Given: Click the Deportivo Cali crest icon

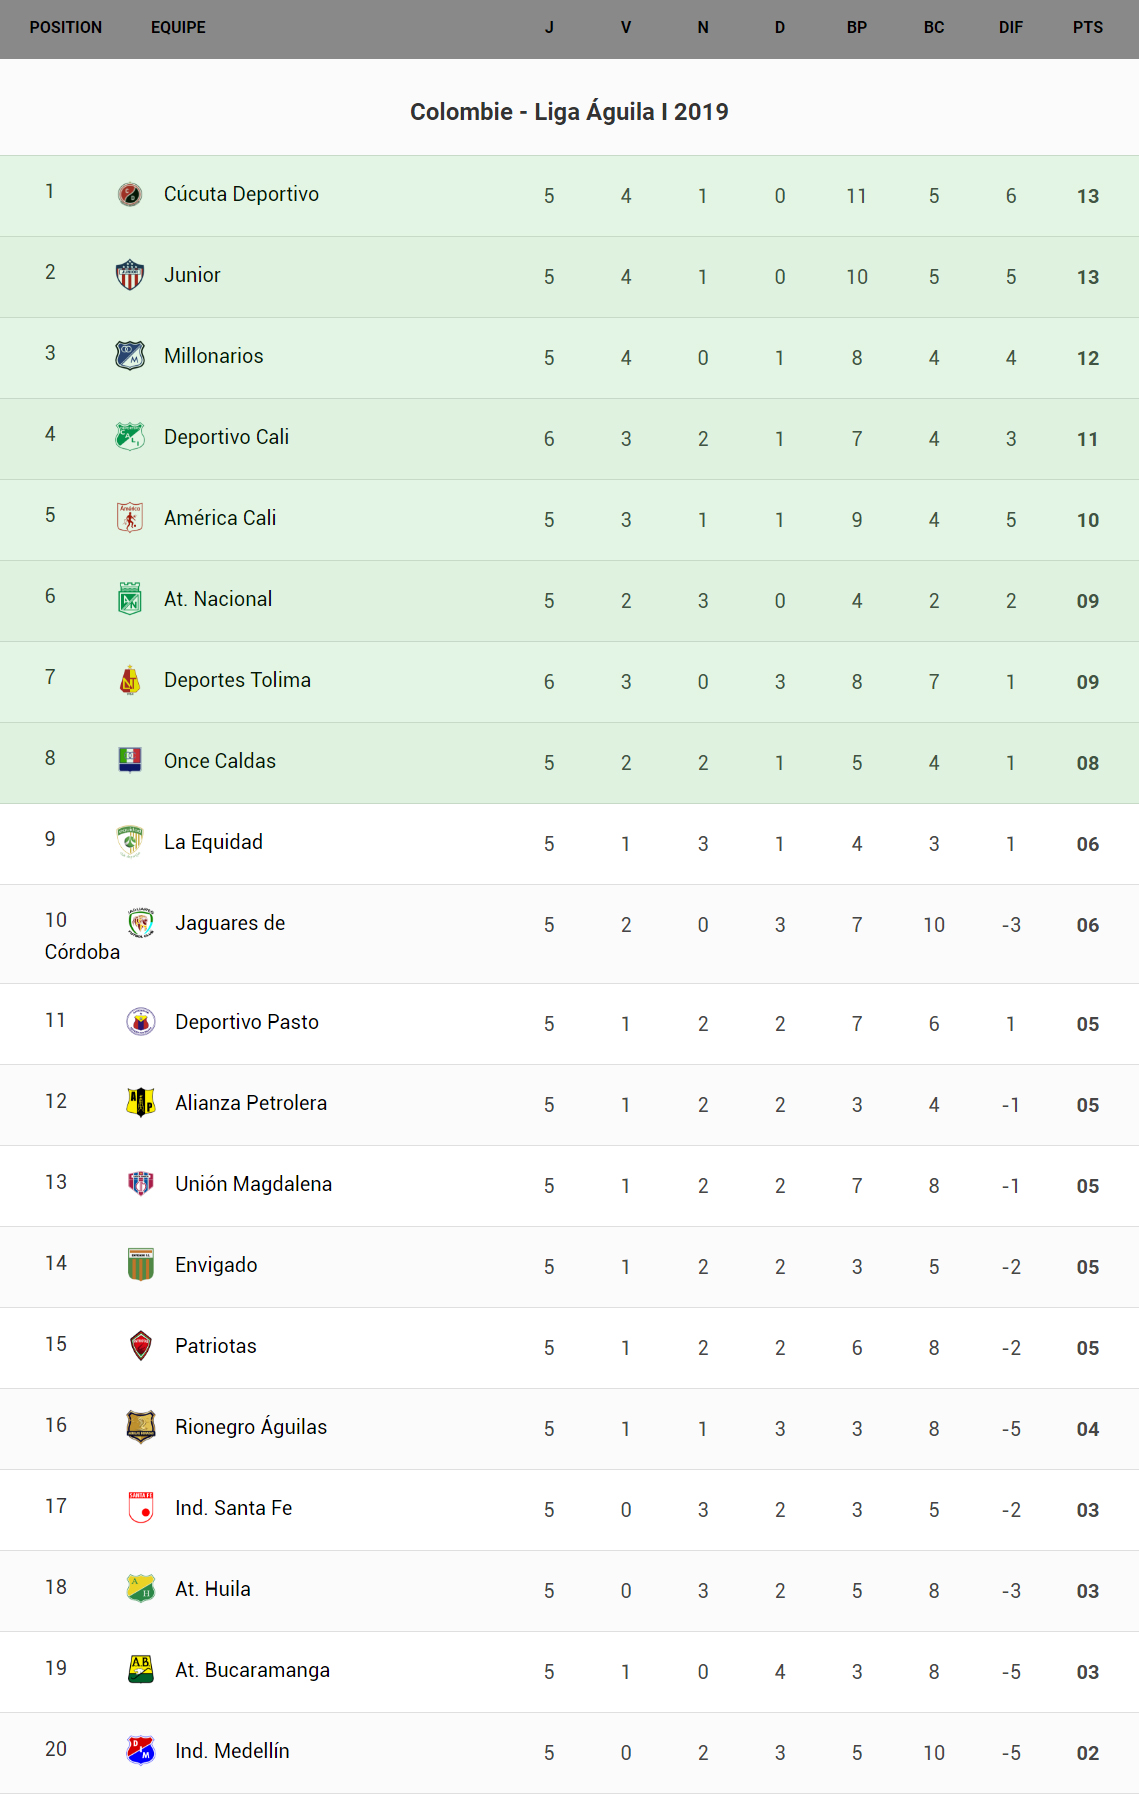Looking at the screenshot, I should click(x=130, y=437).
